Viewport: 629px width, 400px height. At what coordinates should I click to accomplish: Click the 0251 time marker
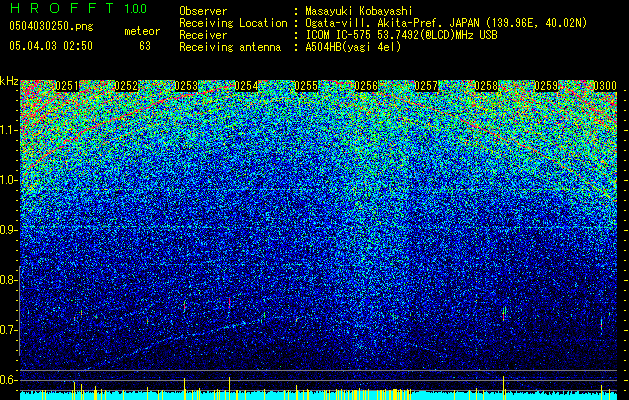point(67,86)
